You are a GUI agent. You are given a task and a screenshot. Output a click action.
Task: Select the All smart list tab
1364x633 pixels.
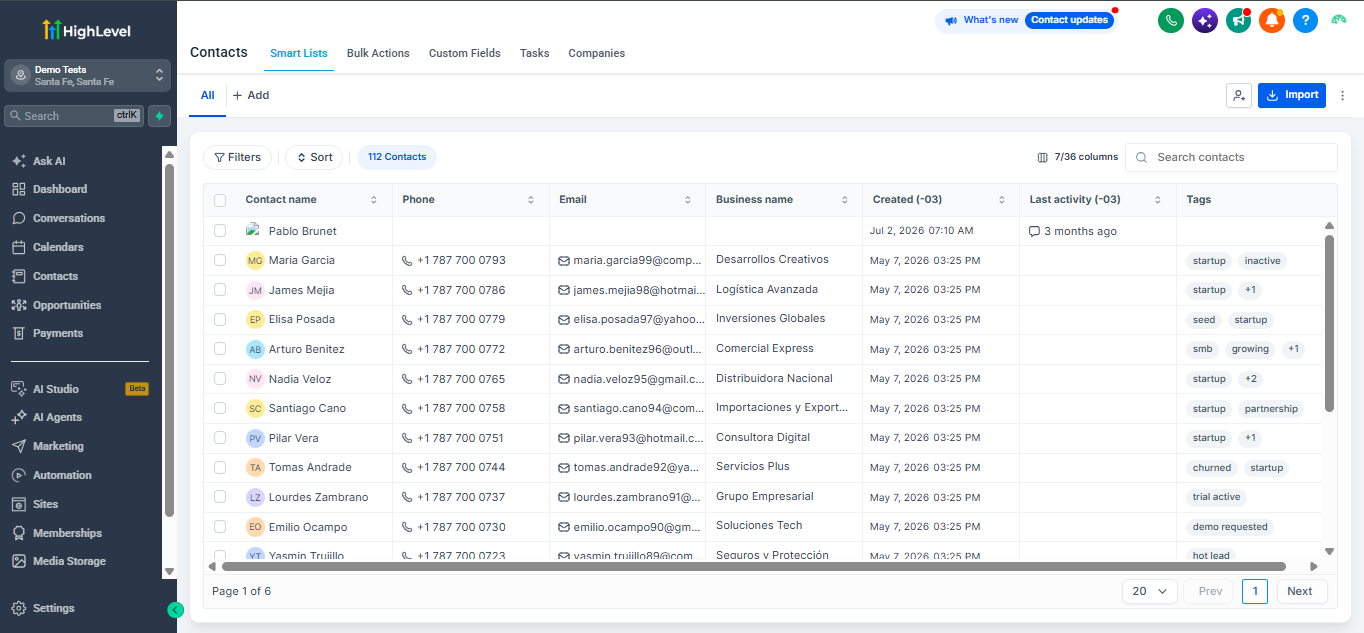207,96
